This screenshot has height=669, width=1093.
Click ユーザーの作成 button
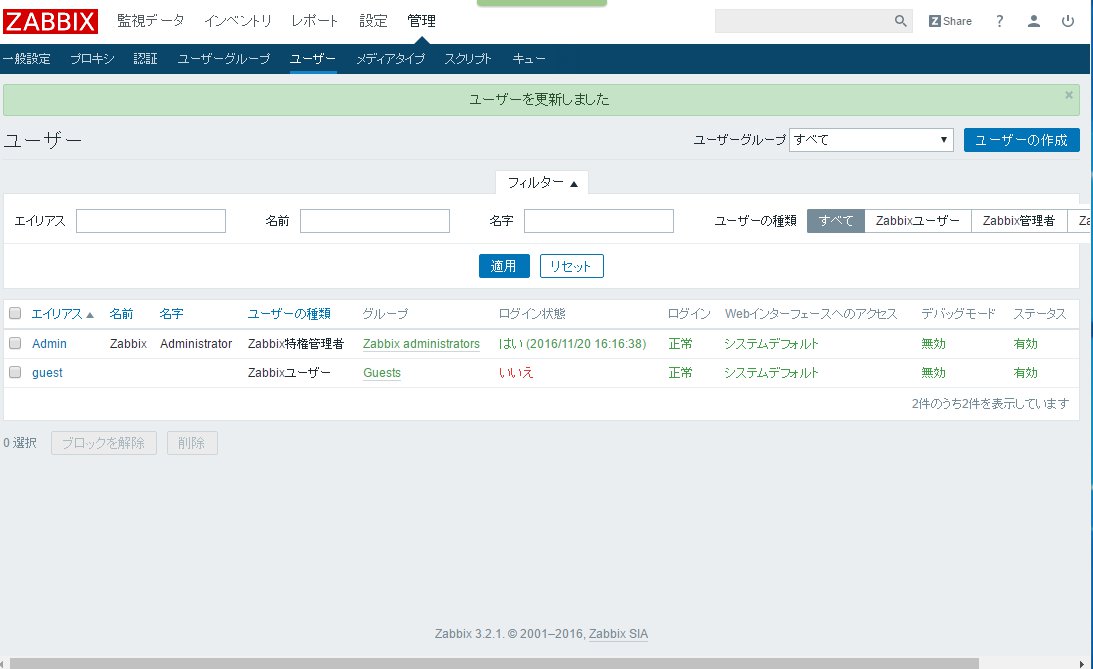(x=1021, y=140)
